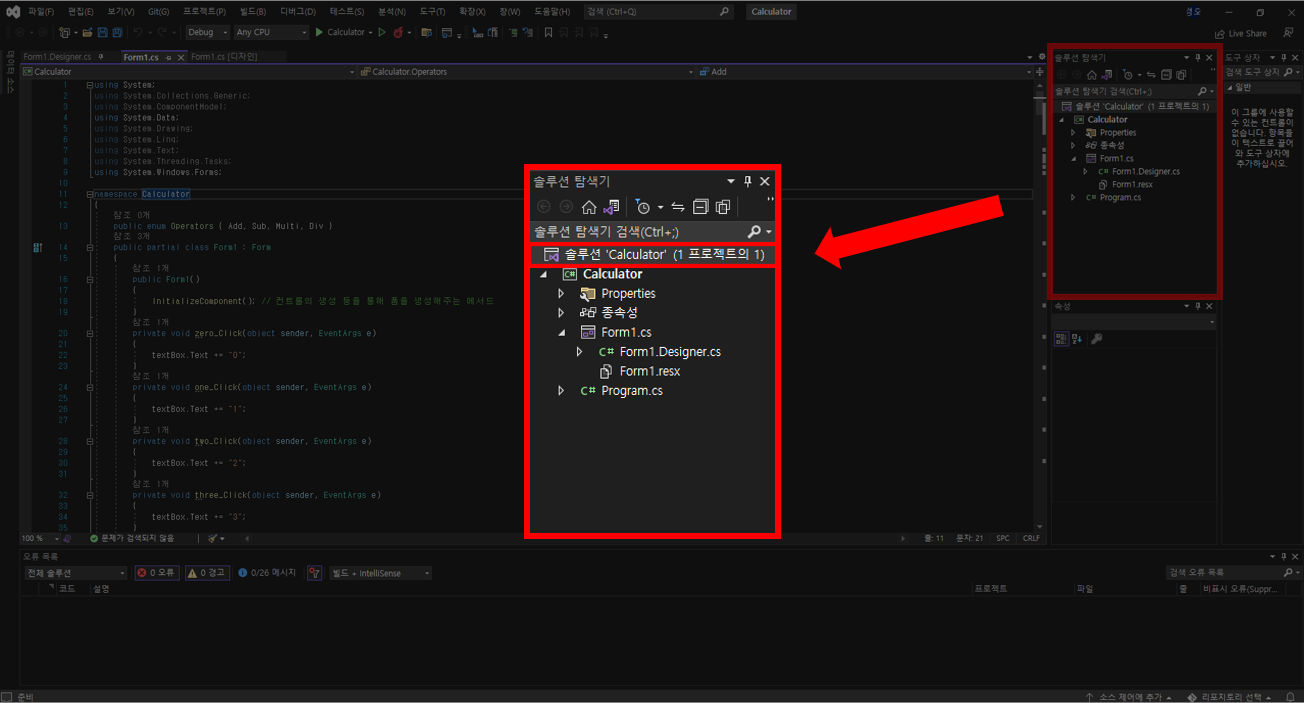Click the error list filter funnel icon
Screen dimensions: 1304x703
coord(314,573)
